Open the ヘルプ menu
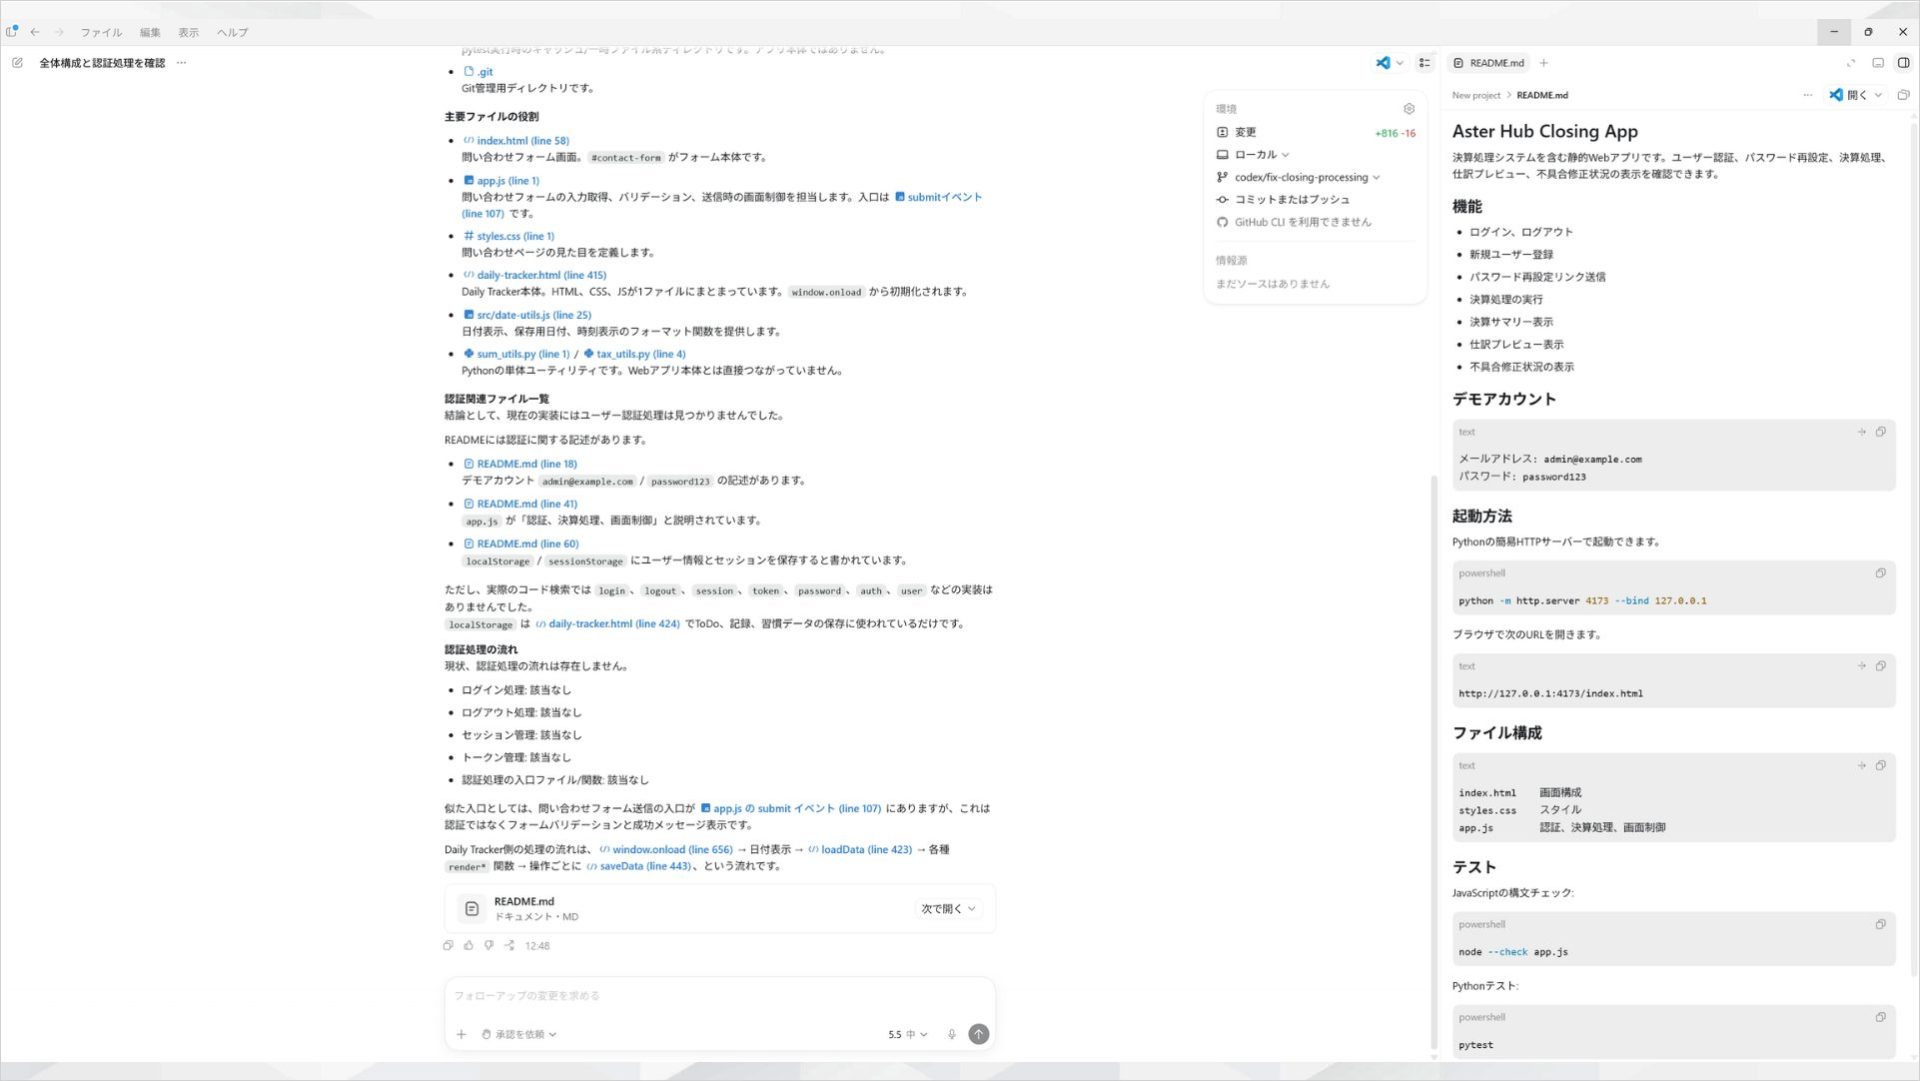This screenshot has height=1081, width=1920. click(232, 32)
